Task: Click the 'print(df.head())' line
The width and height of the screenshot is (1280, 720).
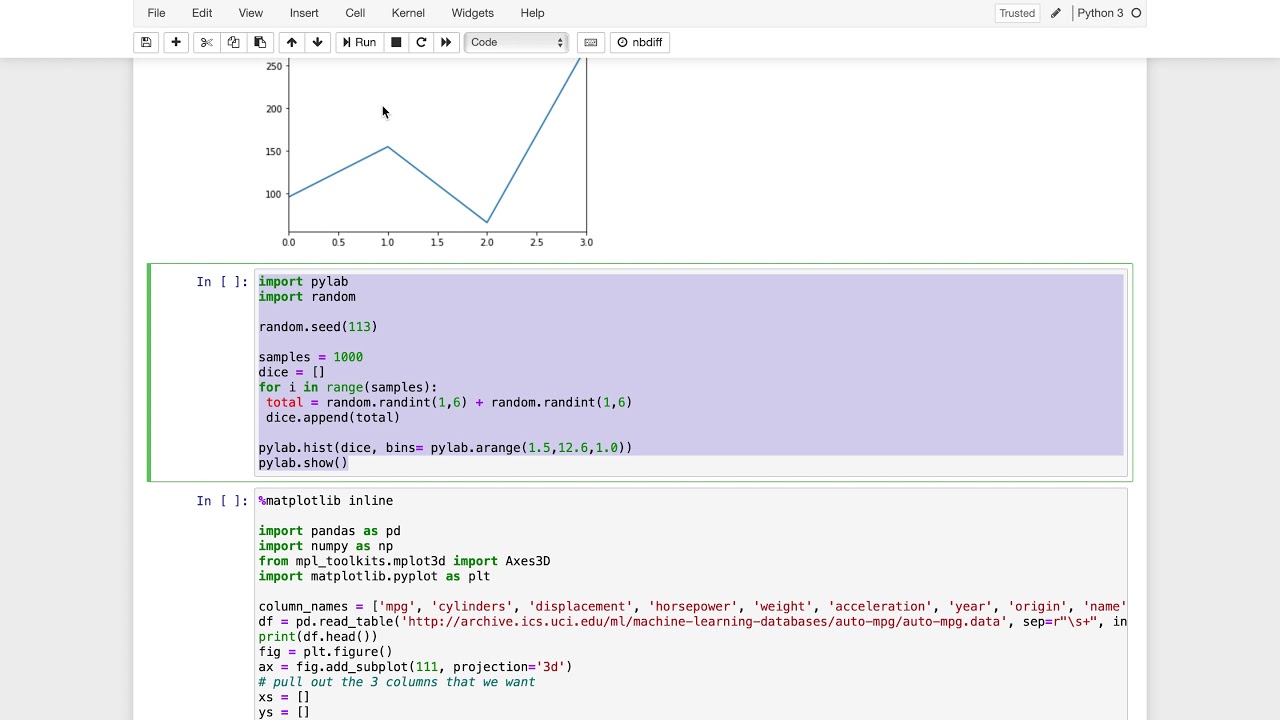Action: pos(318,637)
